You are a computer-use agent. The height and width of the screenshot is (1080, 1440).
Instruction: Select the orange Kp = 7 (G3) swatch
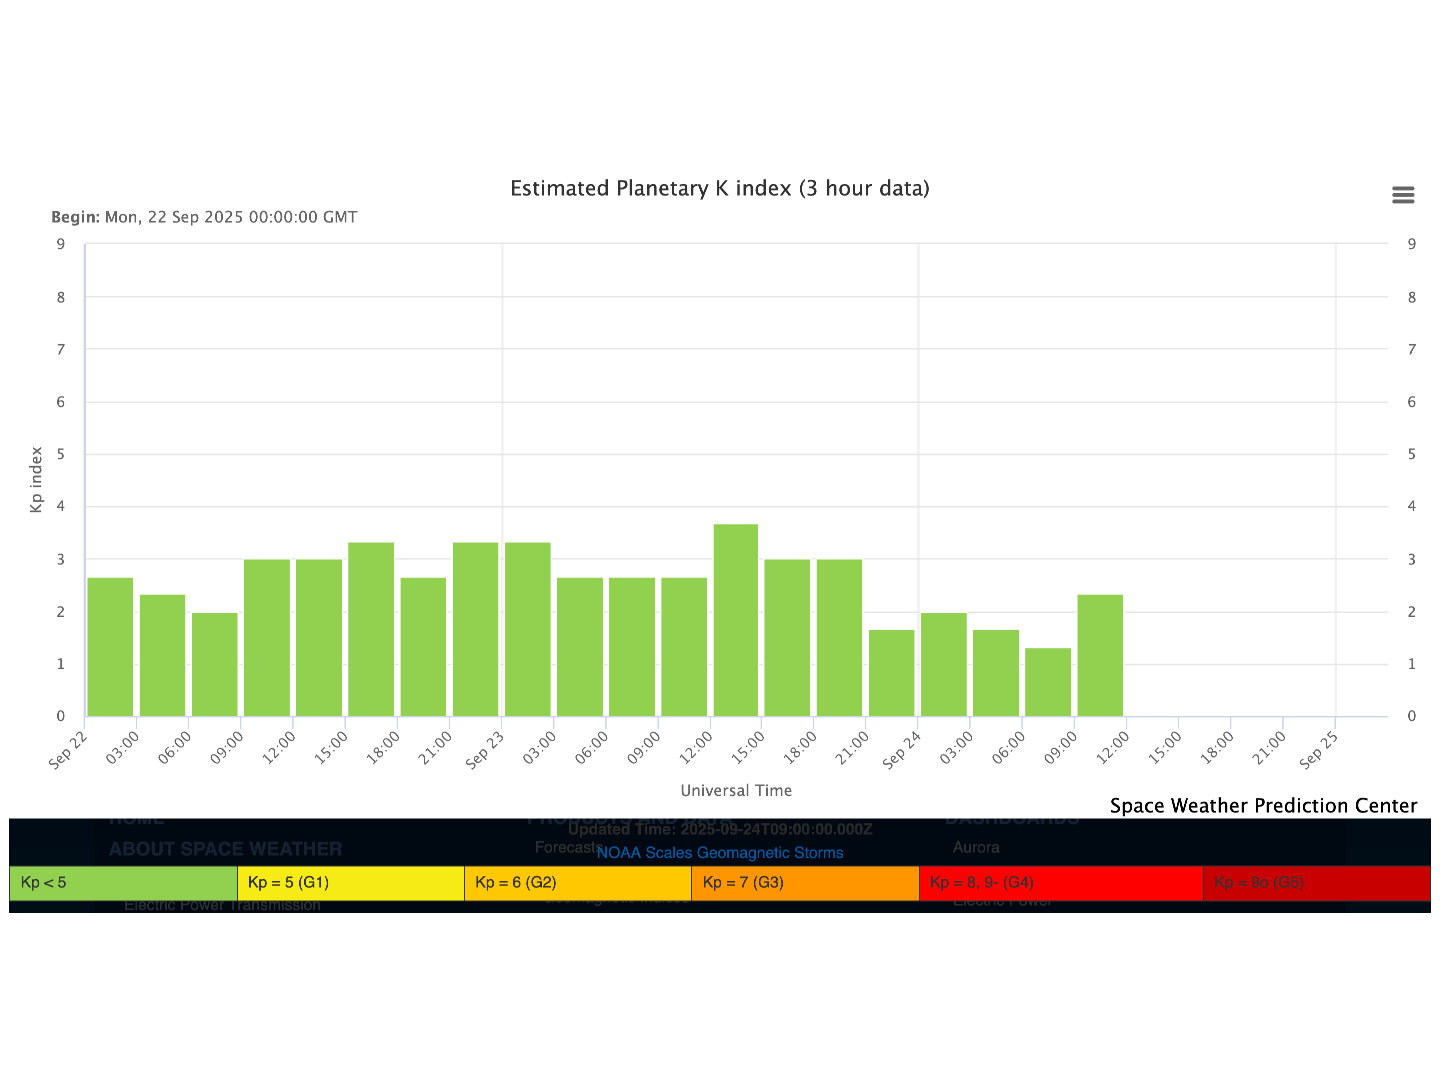point(804,883)
